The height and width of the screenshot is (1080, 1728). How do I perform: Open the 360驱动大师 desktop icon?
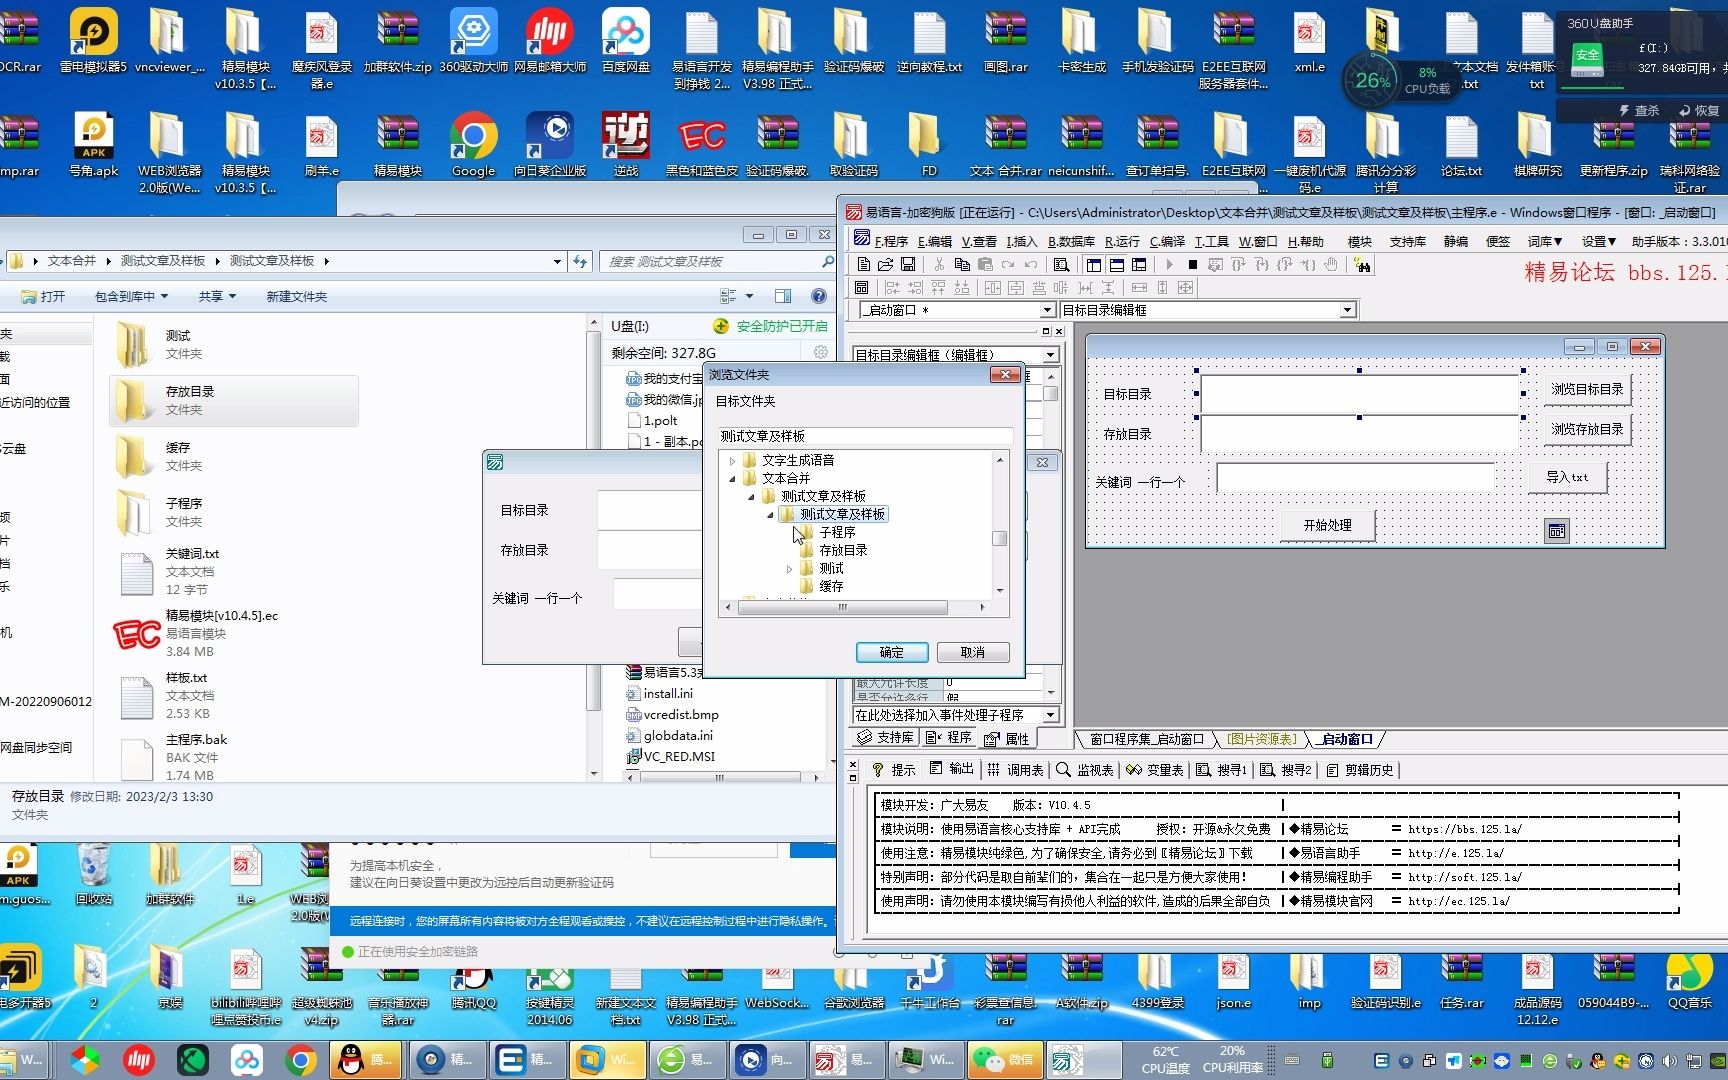(473, 40)
